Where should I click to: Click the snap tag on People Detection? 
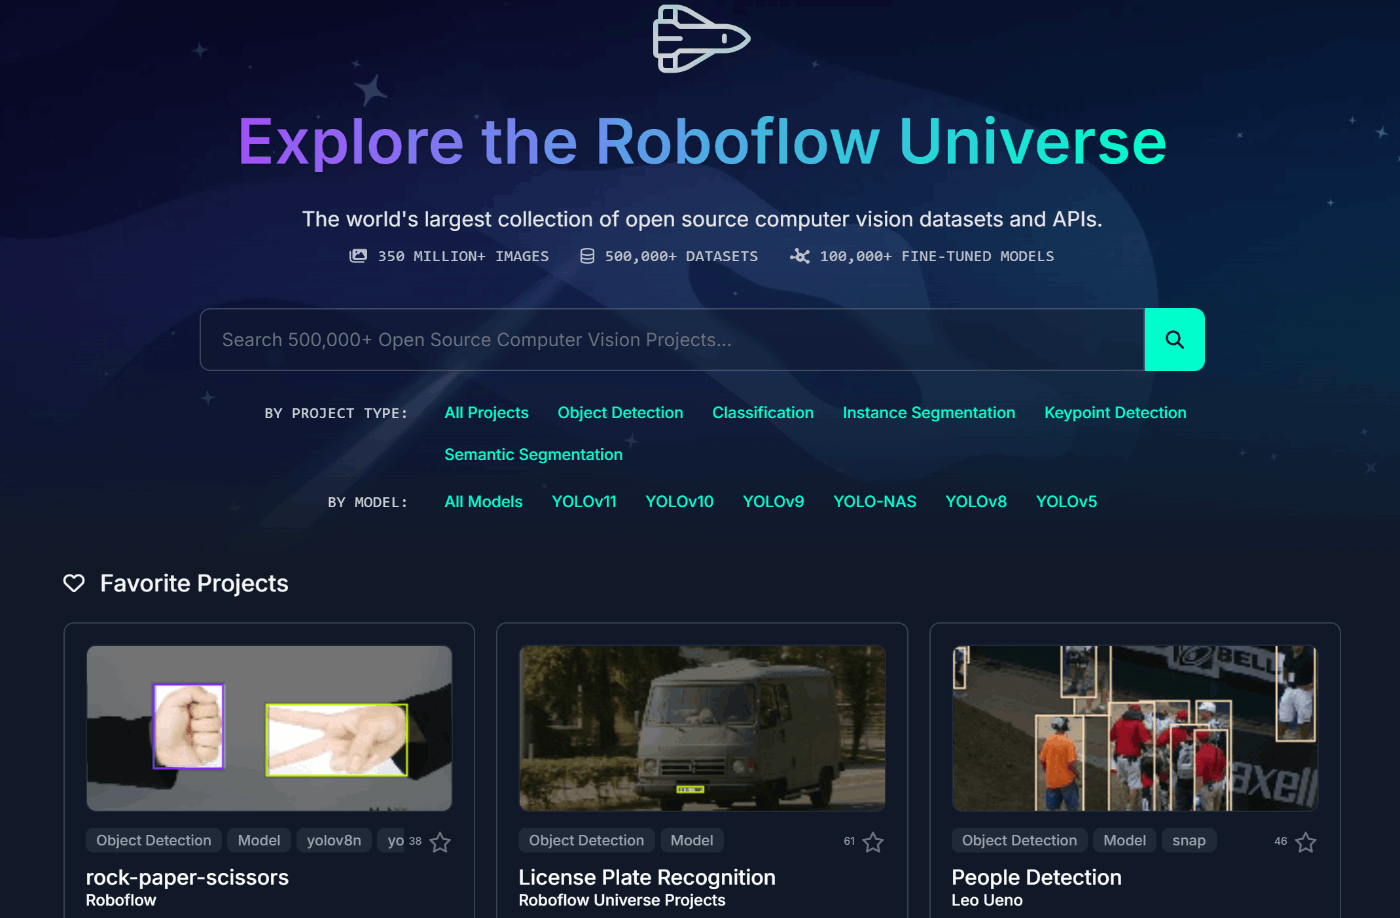point(1189,841)
